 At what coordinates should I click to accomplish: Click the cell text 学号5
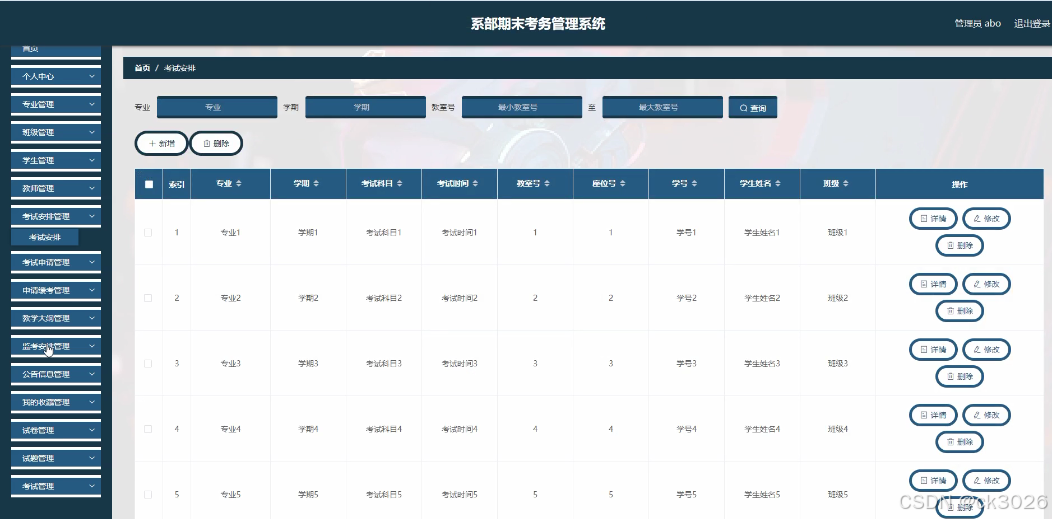(x=686, y=495)
